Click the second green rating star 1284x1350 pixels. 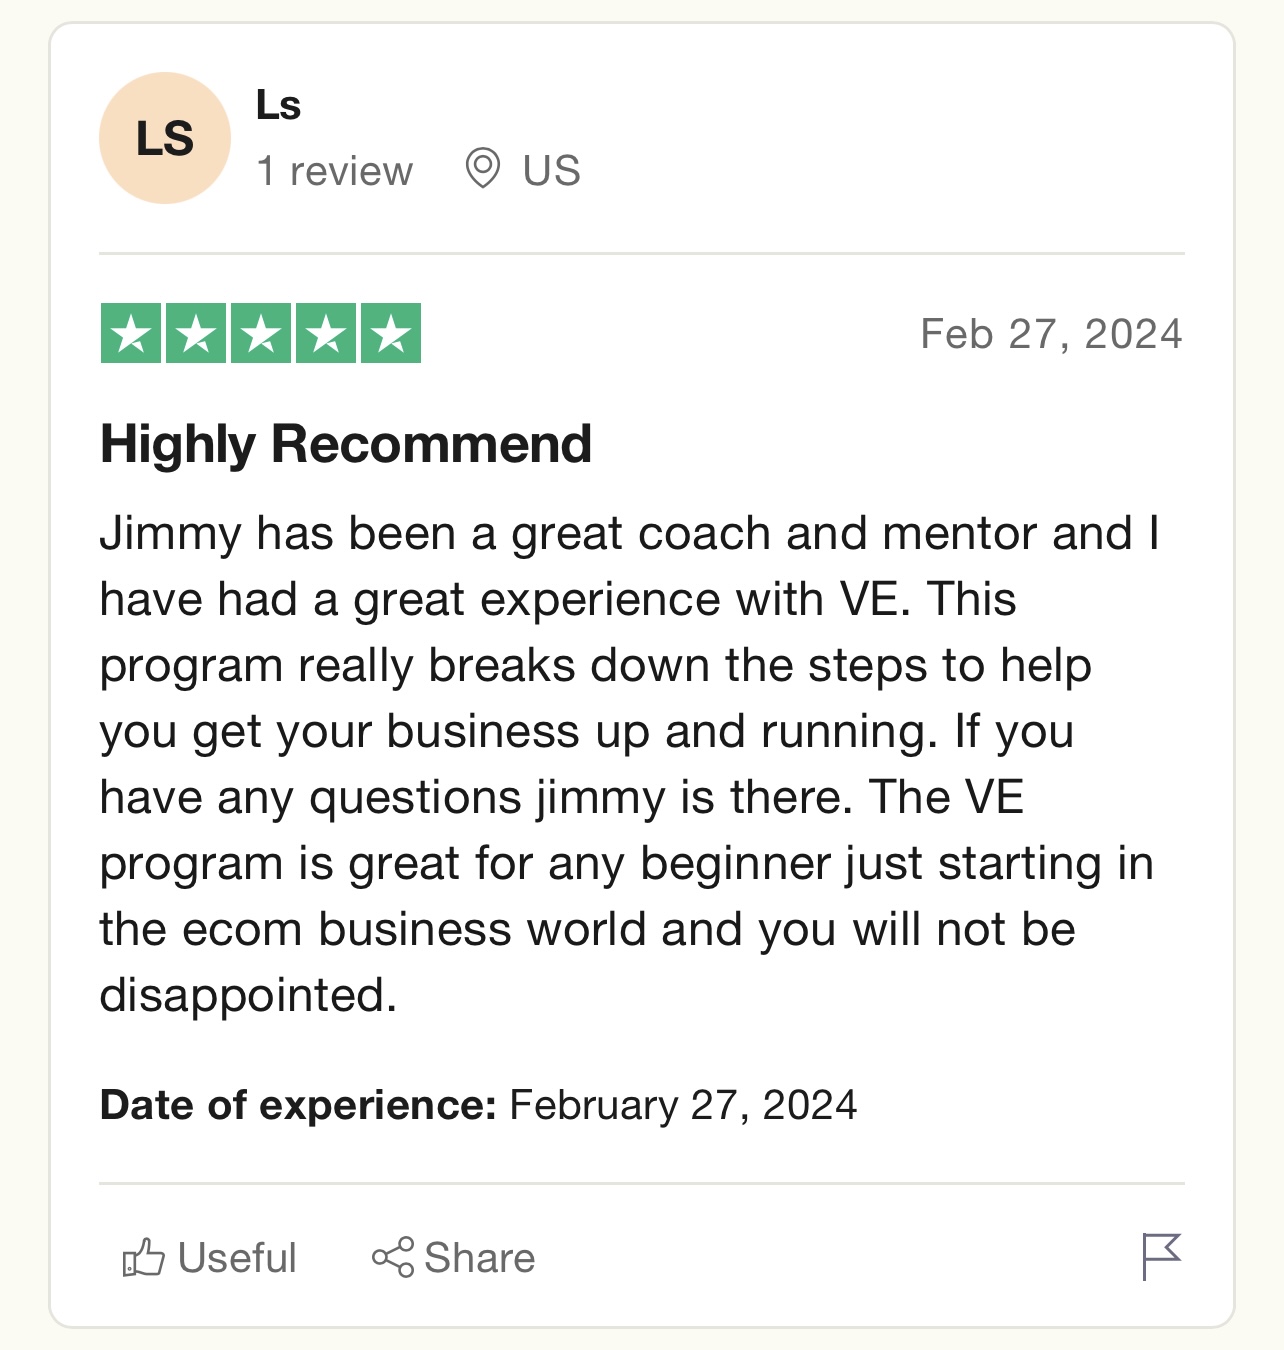click(196, 333)
